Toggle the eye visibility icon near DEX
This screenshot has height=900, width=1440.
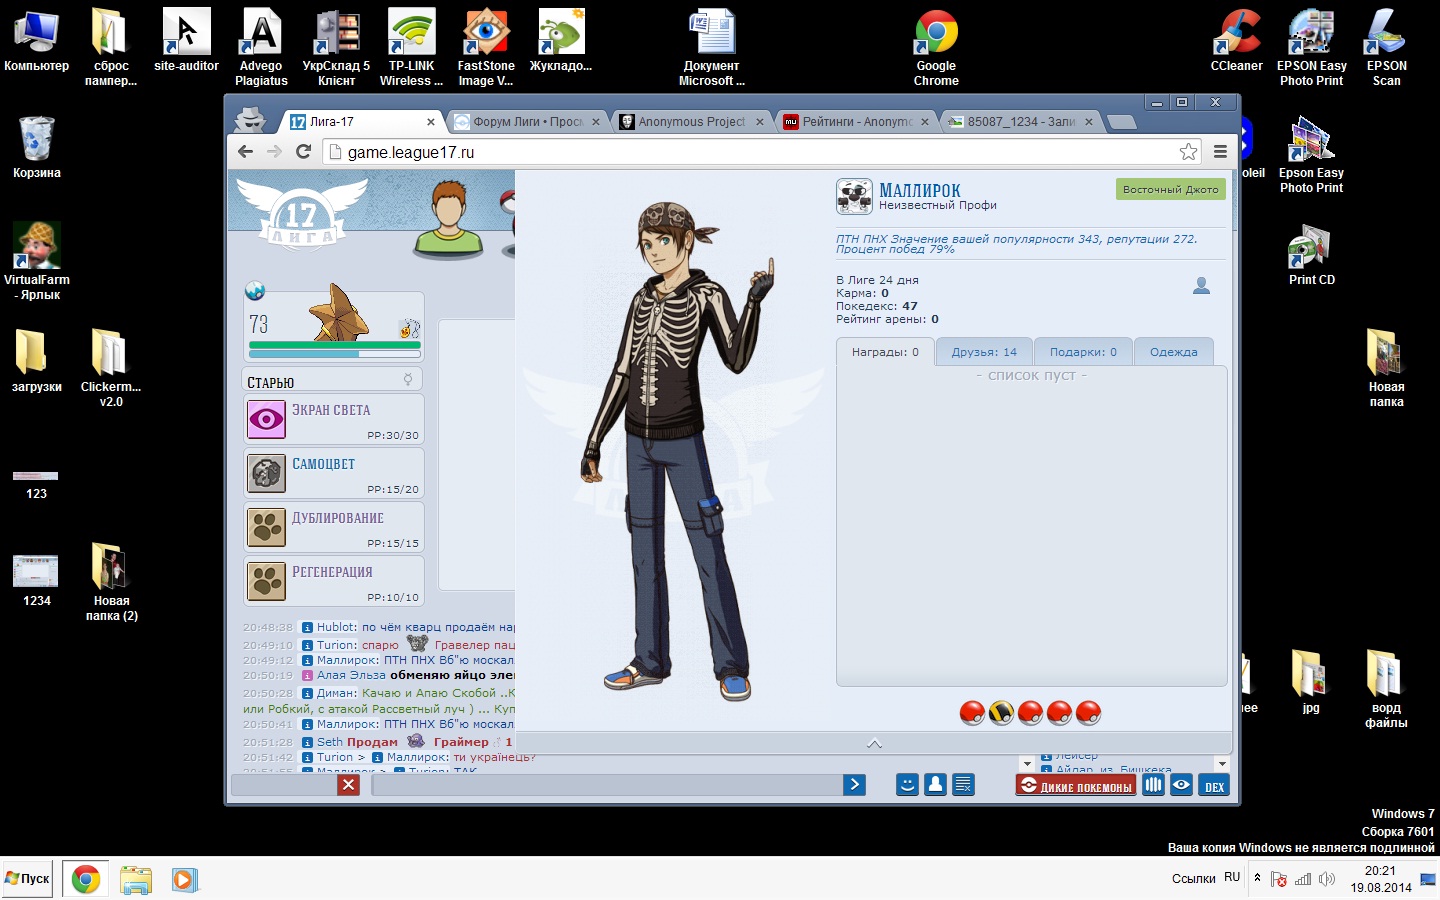1181,785
